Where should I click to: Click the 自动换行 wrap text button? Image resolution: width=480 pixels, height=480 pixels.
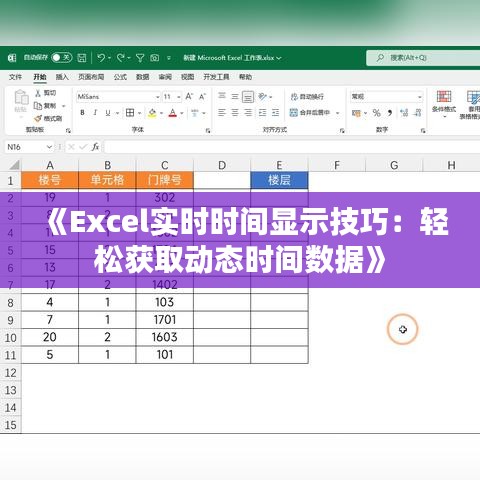(x=307, y=97)
